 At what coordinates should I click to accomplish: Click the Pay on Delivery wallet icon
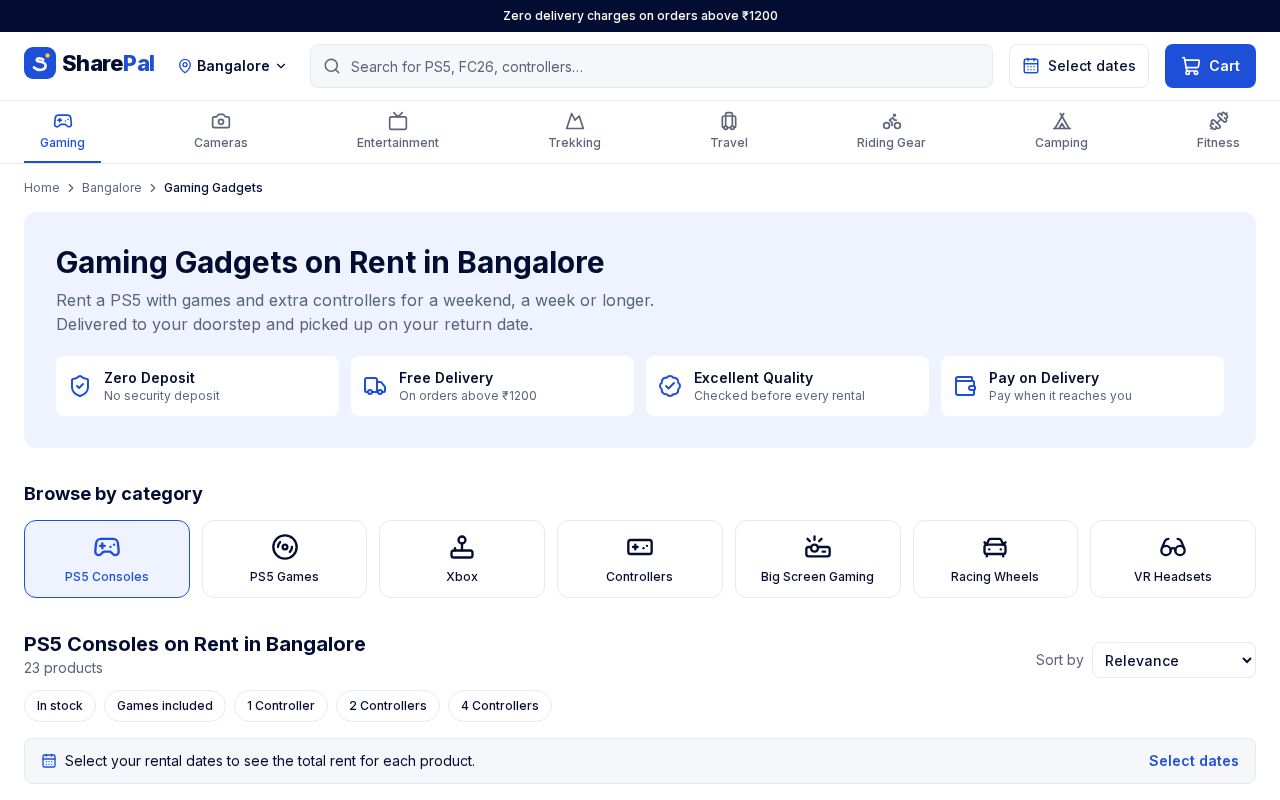(965, 386)
